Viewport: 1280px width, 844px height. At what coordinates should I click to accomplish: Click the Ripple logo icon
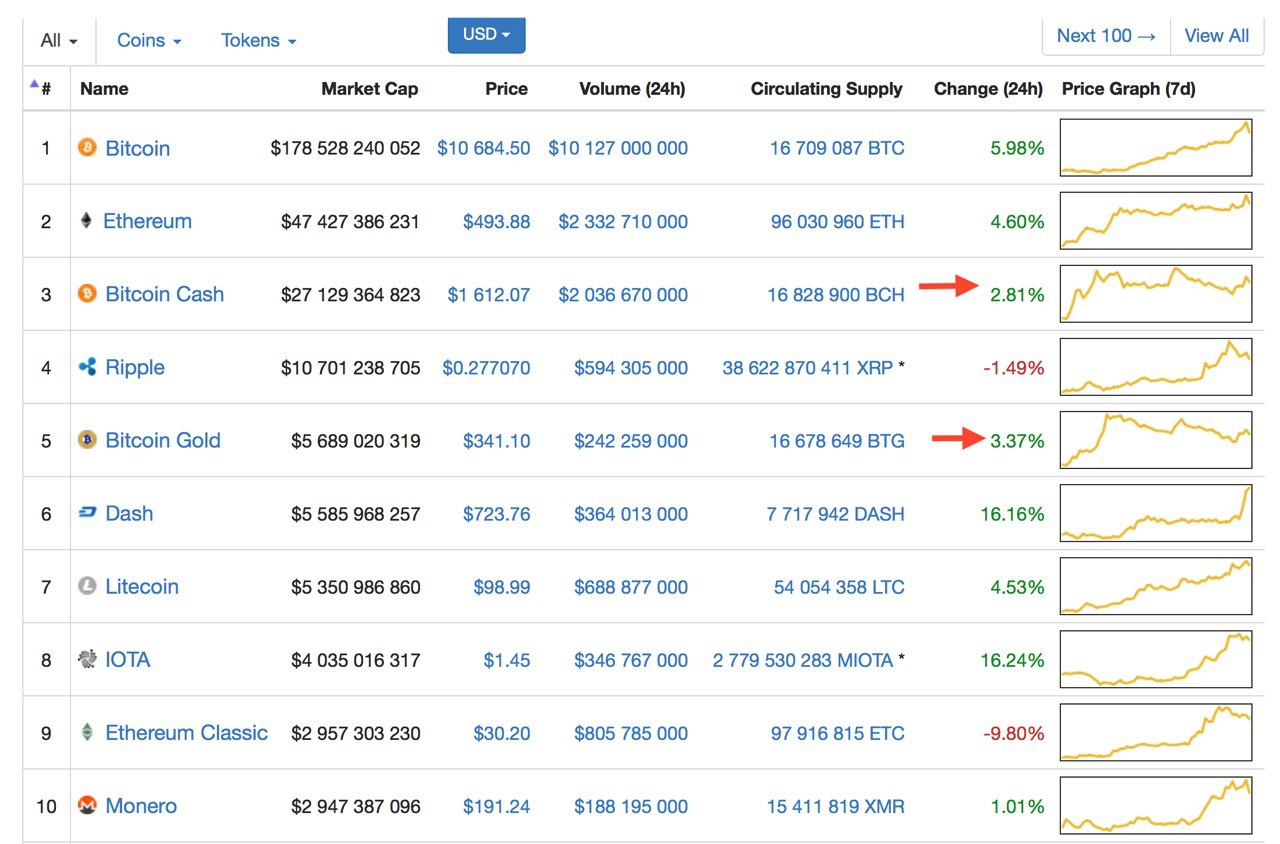pos(88,367)
